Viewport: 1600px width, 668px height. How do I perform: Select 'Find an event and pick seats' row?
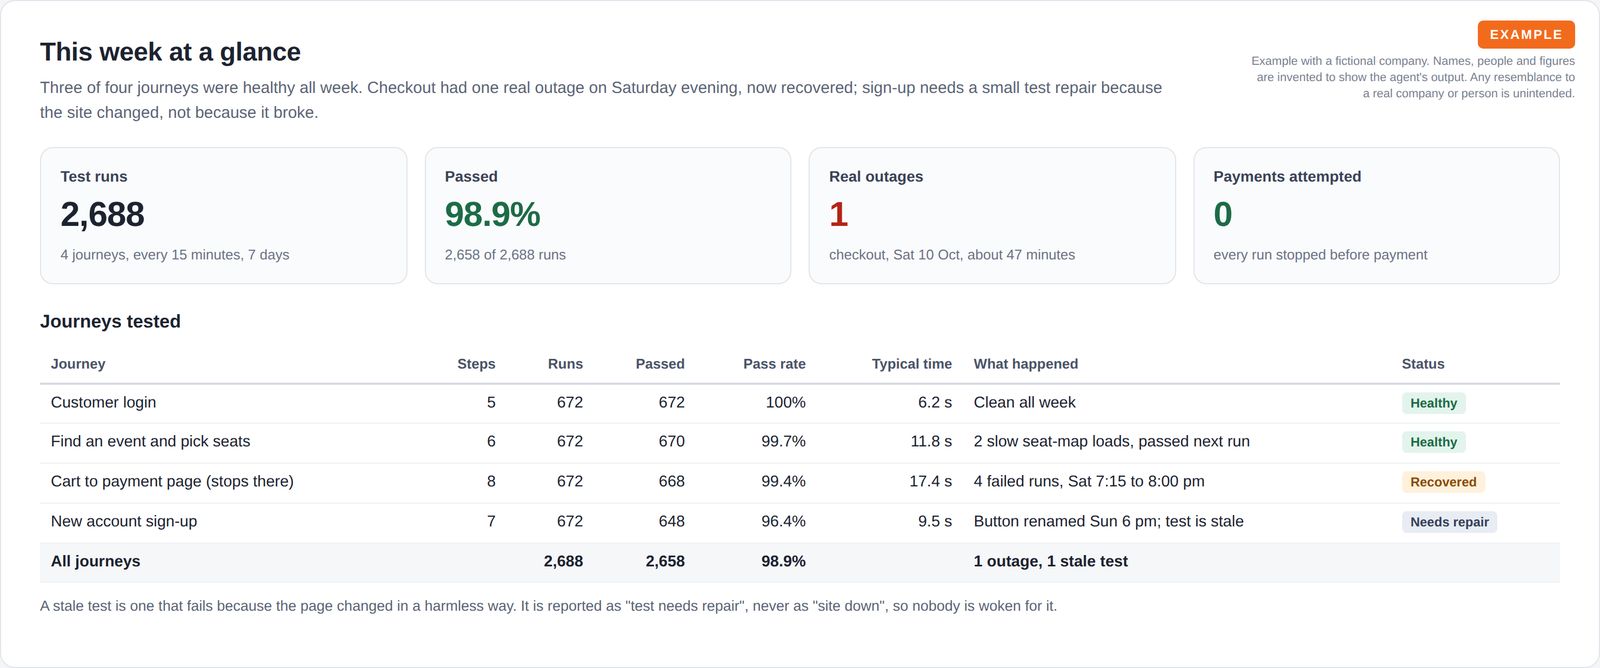[800, 442]
